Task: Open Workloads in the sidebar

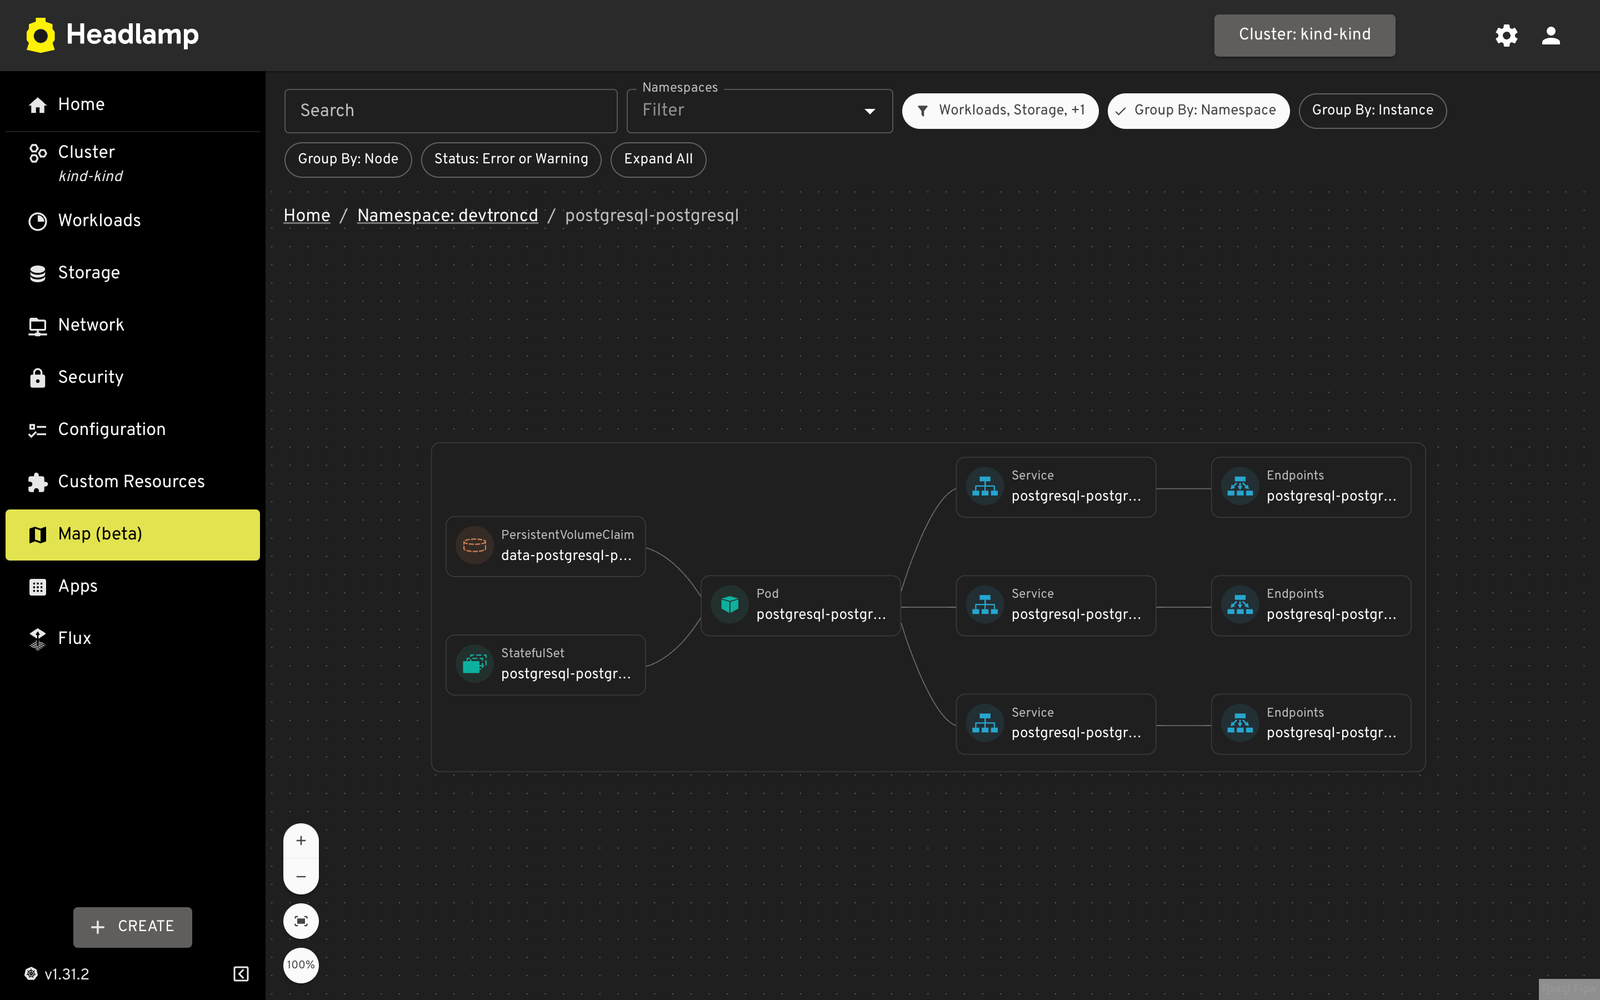Action: [99, 221]
